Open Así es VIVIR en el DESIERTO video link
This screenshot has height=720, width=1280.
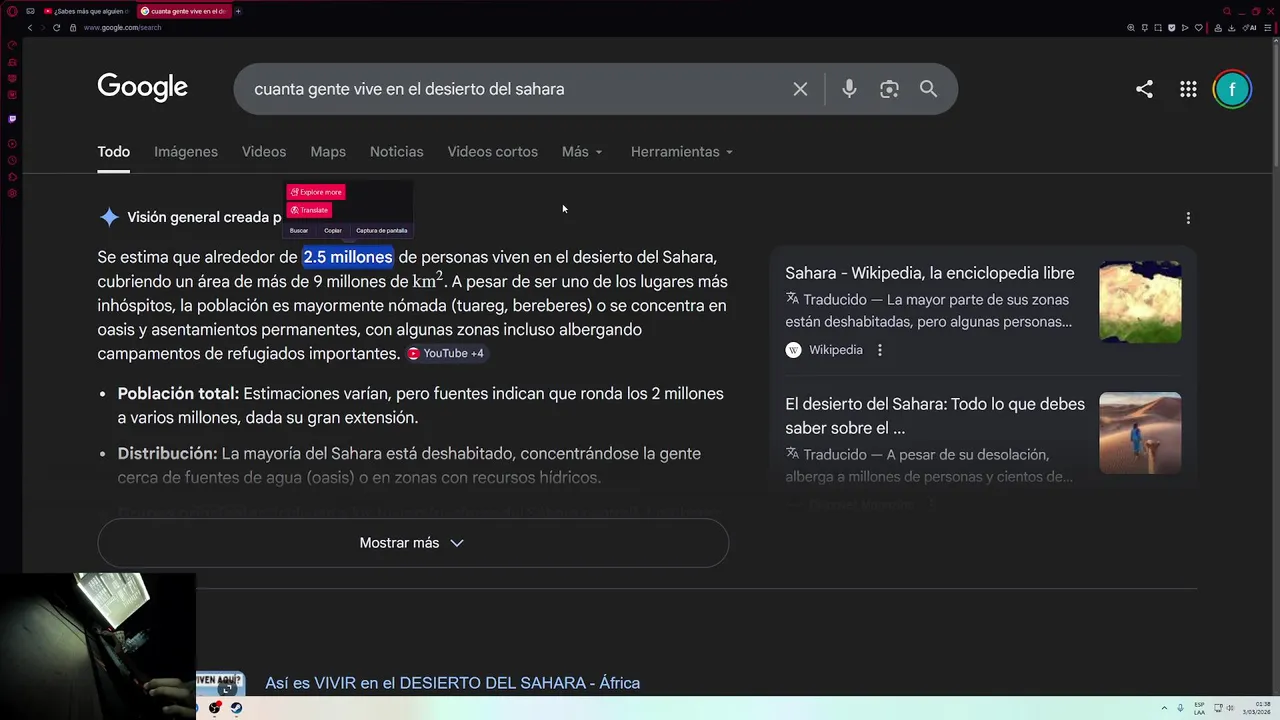click(452, 683)
